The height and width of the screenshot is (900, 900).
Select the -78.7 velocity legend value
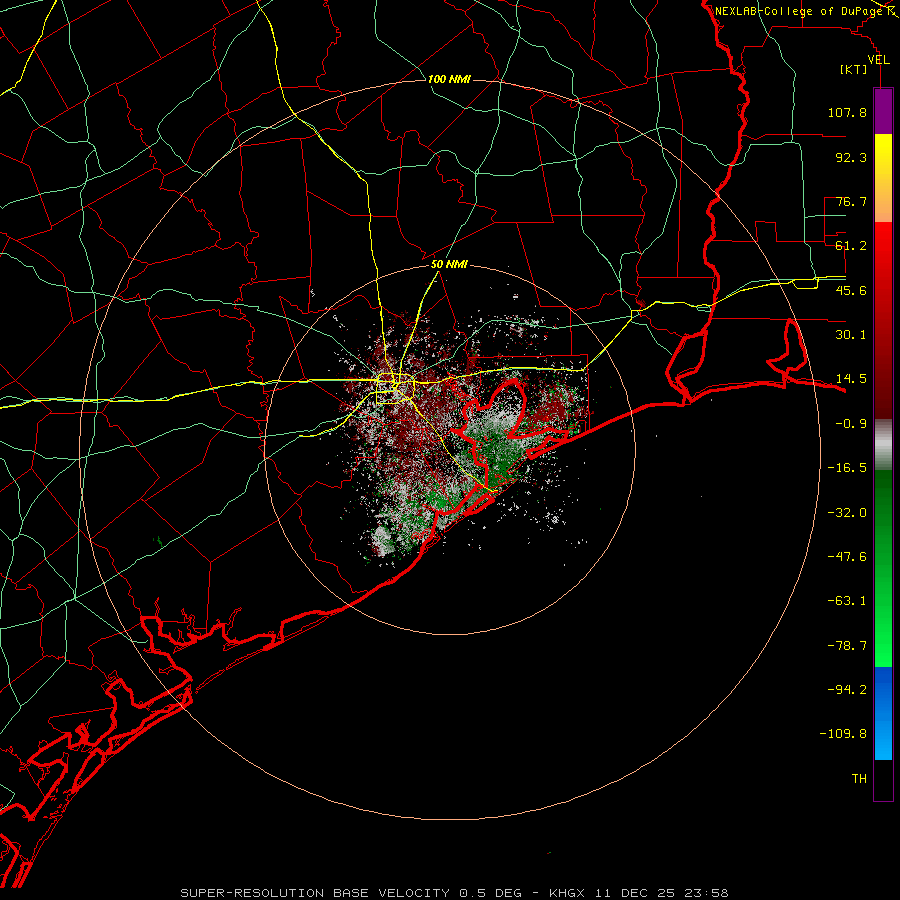click(847, 646)
